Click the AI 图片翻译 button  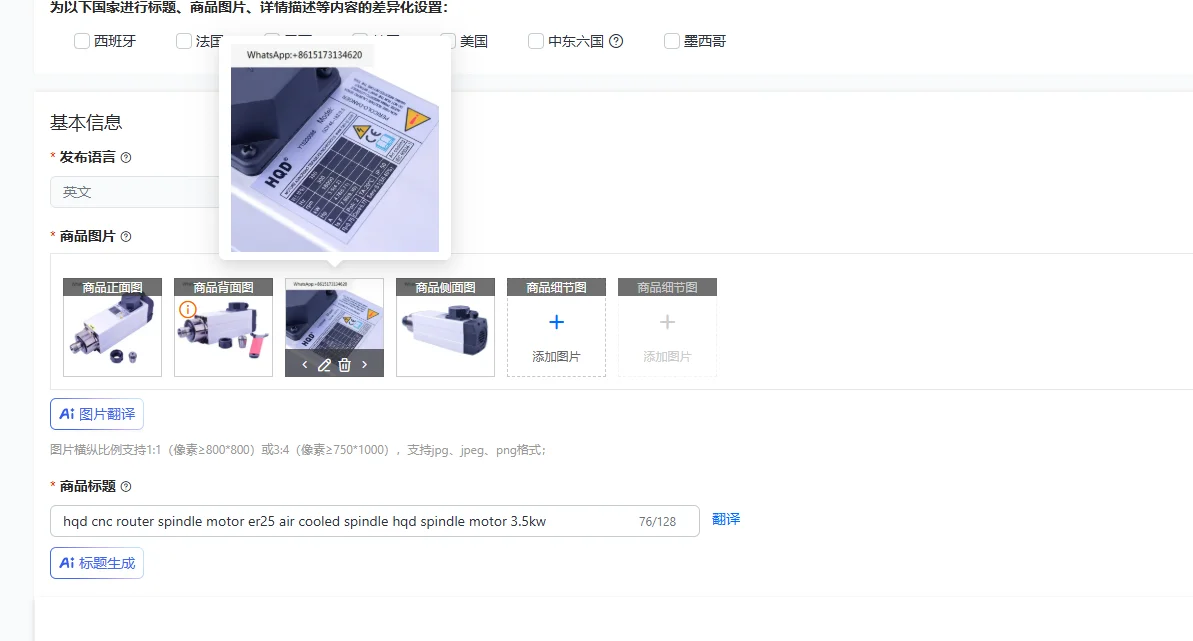tap(97, 414)
